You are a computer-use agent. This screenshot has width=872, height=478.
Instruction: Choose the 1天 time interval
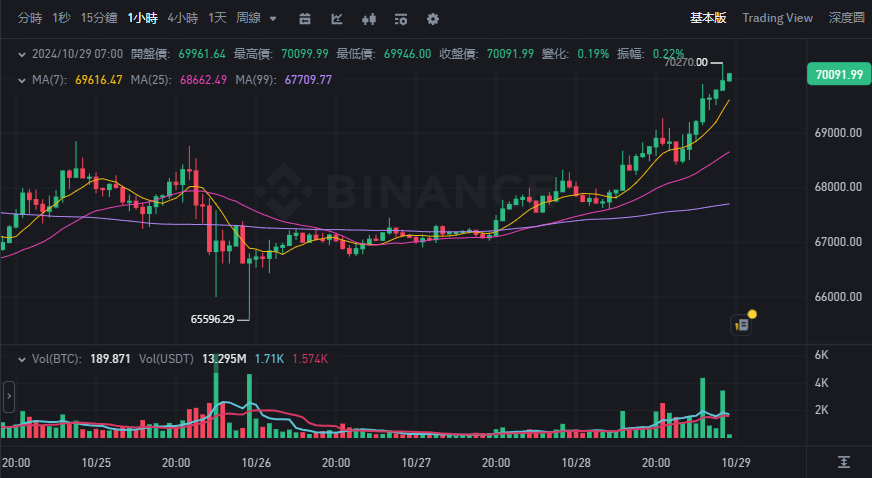(217, 18)
